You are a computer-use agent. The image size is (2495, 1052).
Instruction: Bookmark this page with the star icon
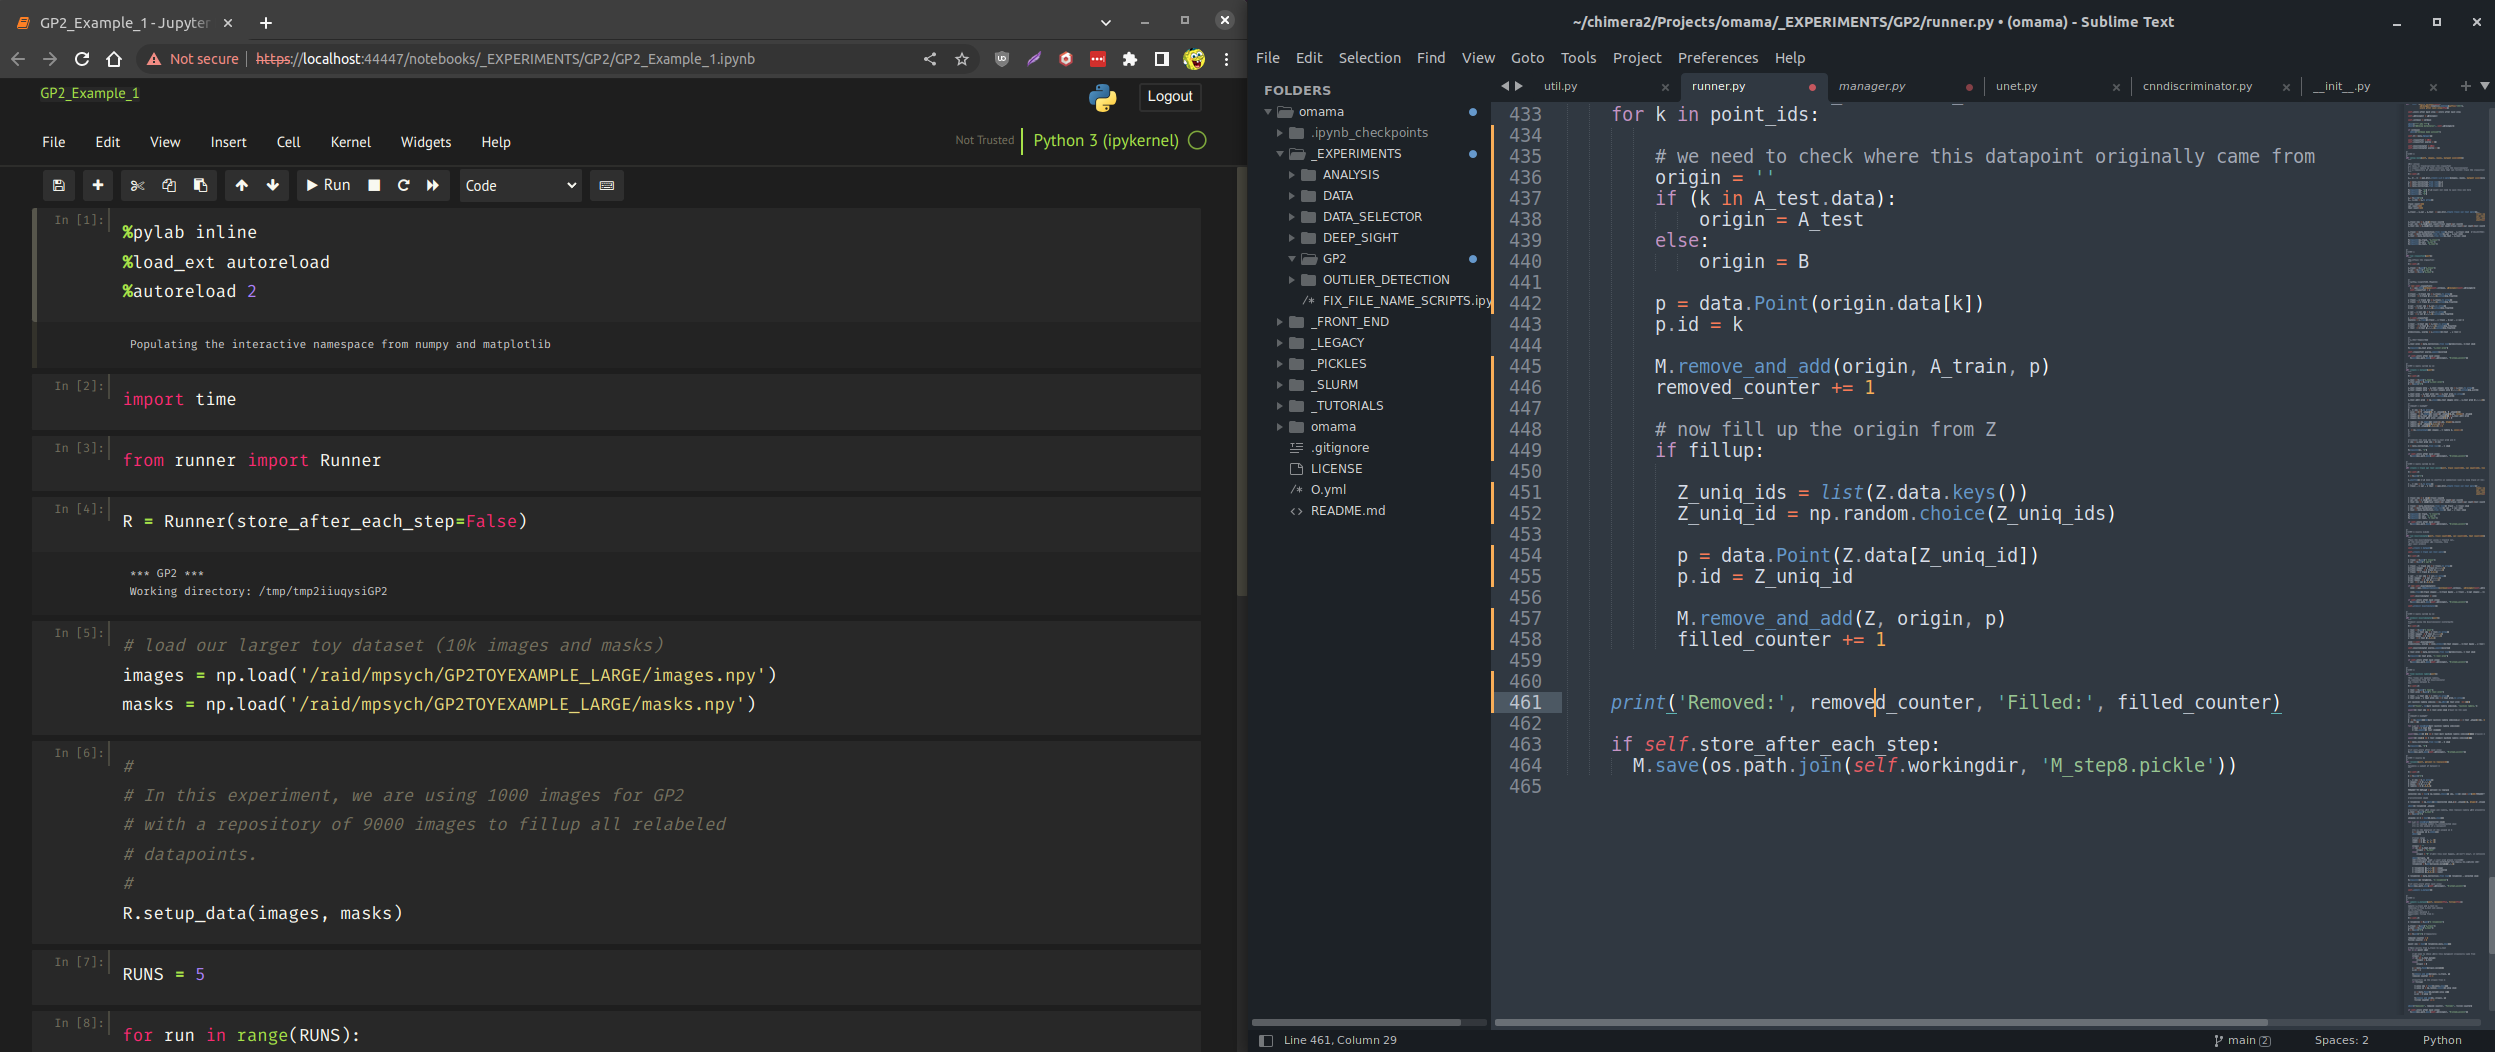(962, 59)
